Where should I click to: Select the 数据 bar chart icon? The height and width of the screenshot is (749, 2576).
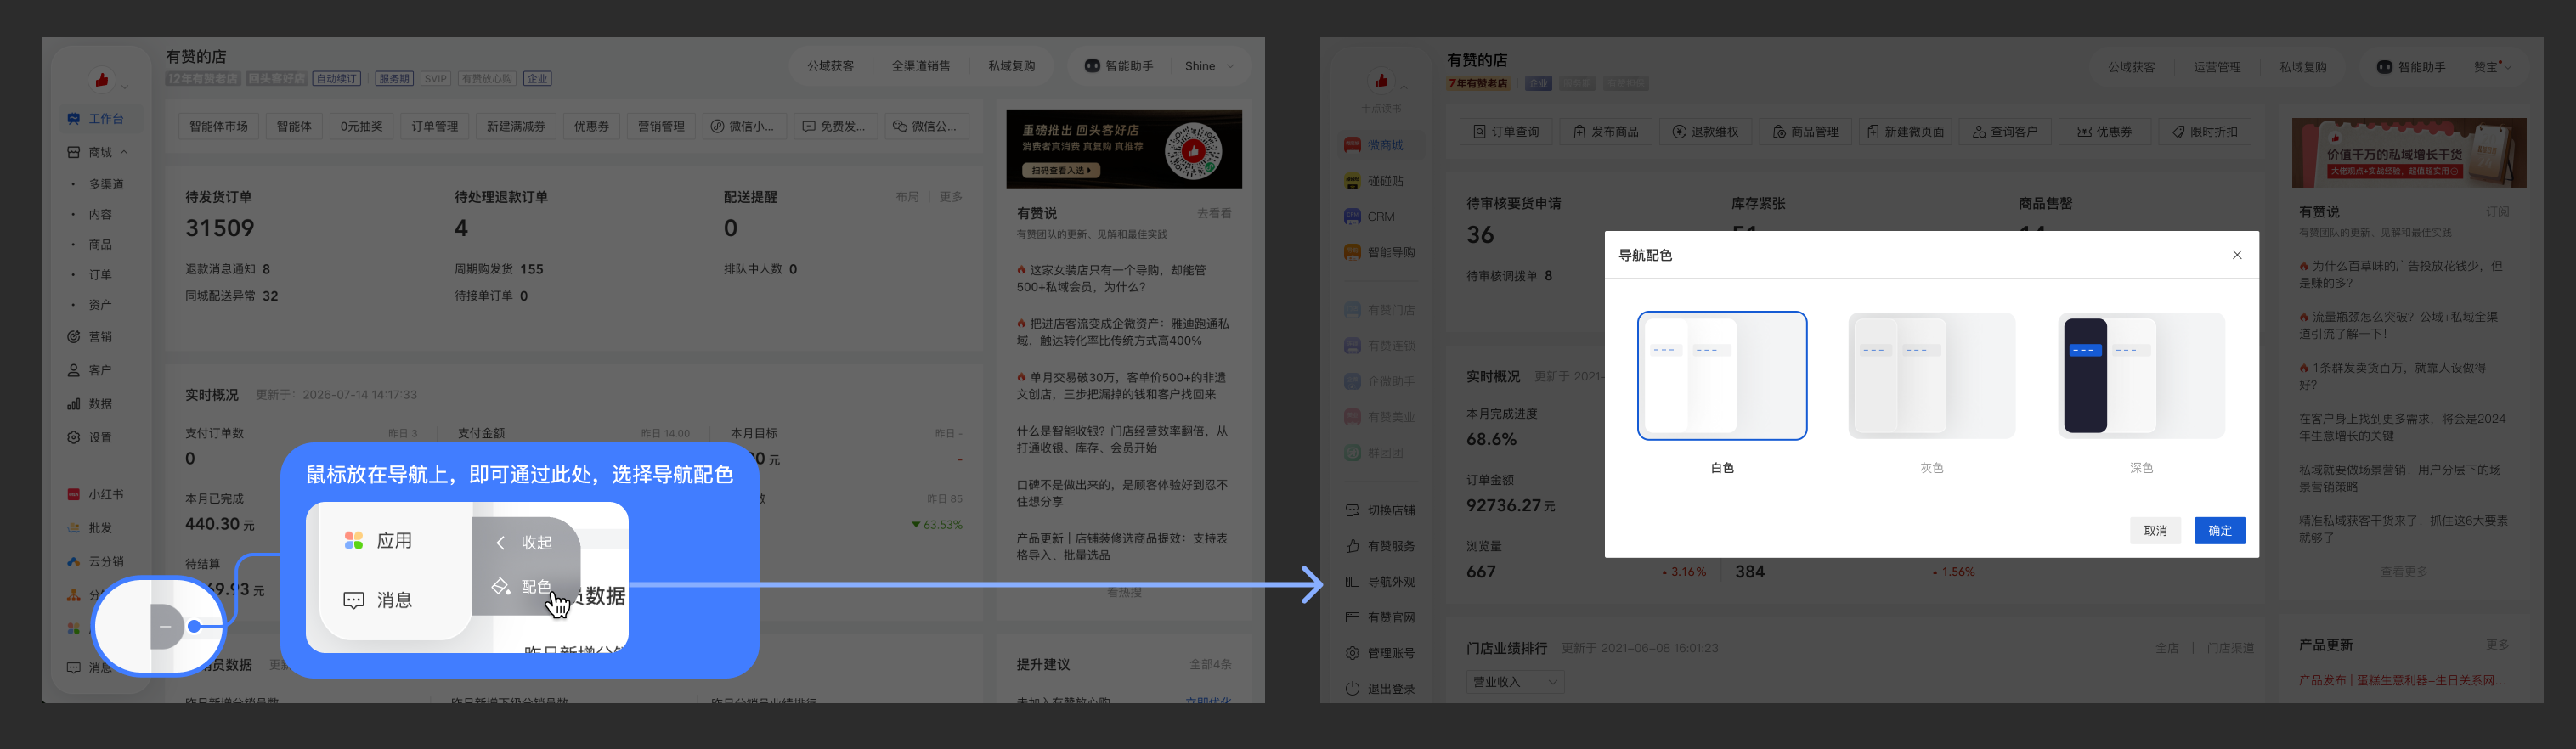[73, 404]
